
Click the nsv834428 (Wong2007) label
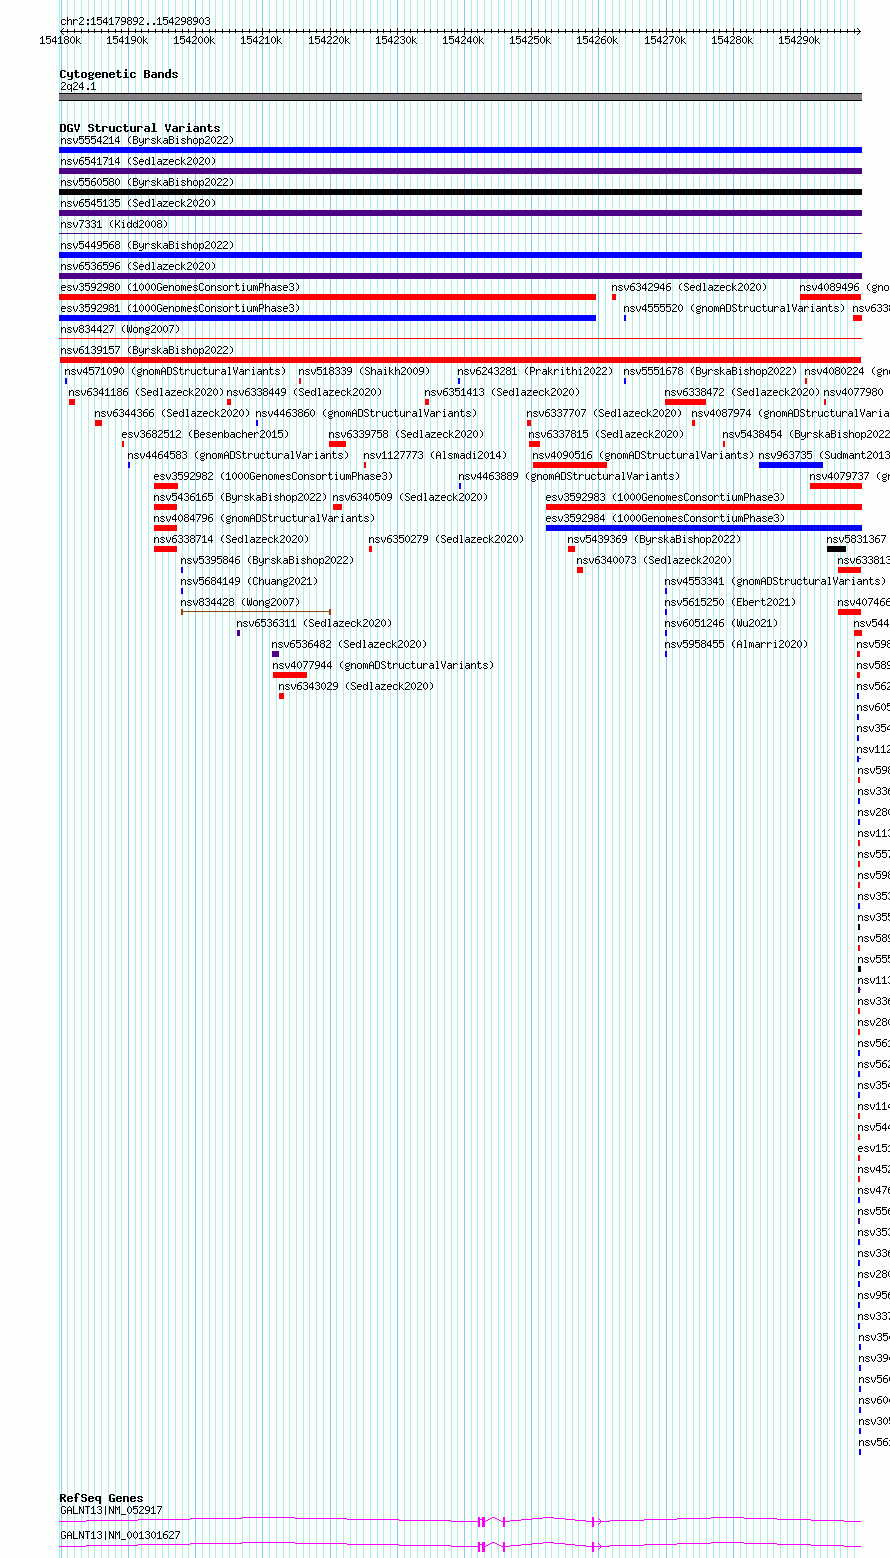(x=240, y=603)
